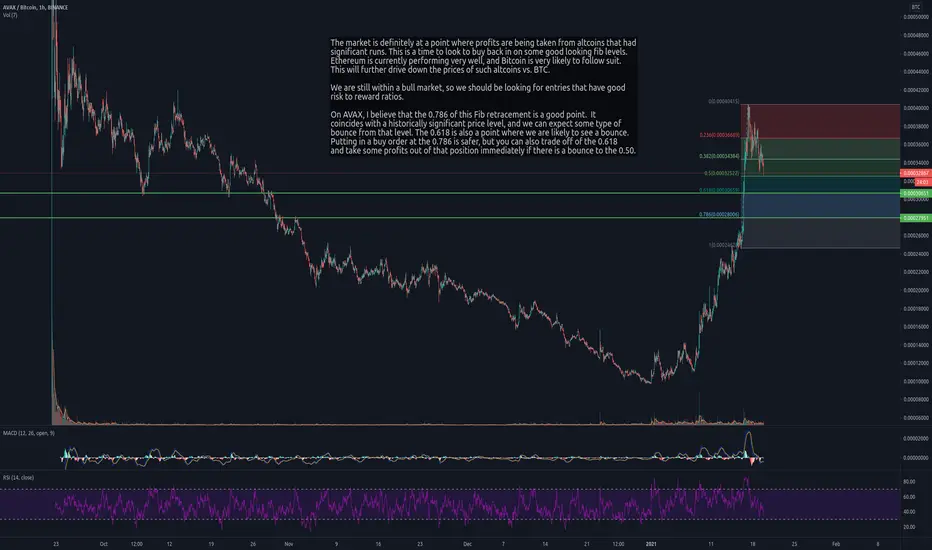Click the note paragraph beginning "On AVAX, I believe"
This screenshot has height=550, width=932.
[x=483, y=133]
